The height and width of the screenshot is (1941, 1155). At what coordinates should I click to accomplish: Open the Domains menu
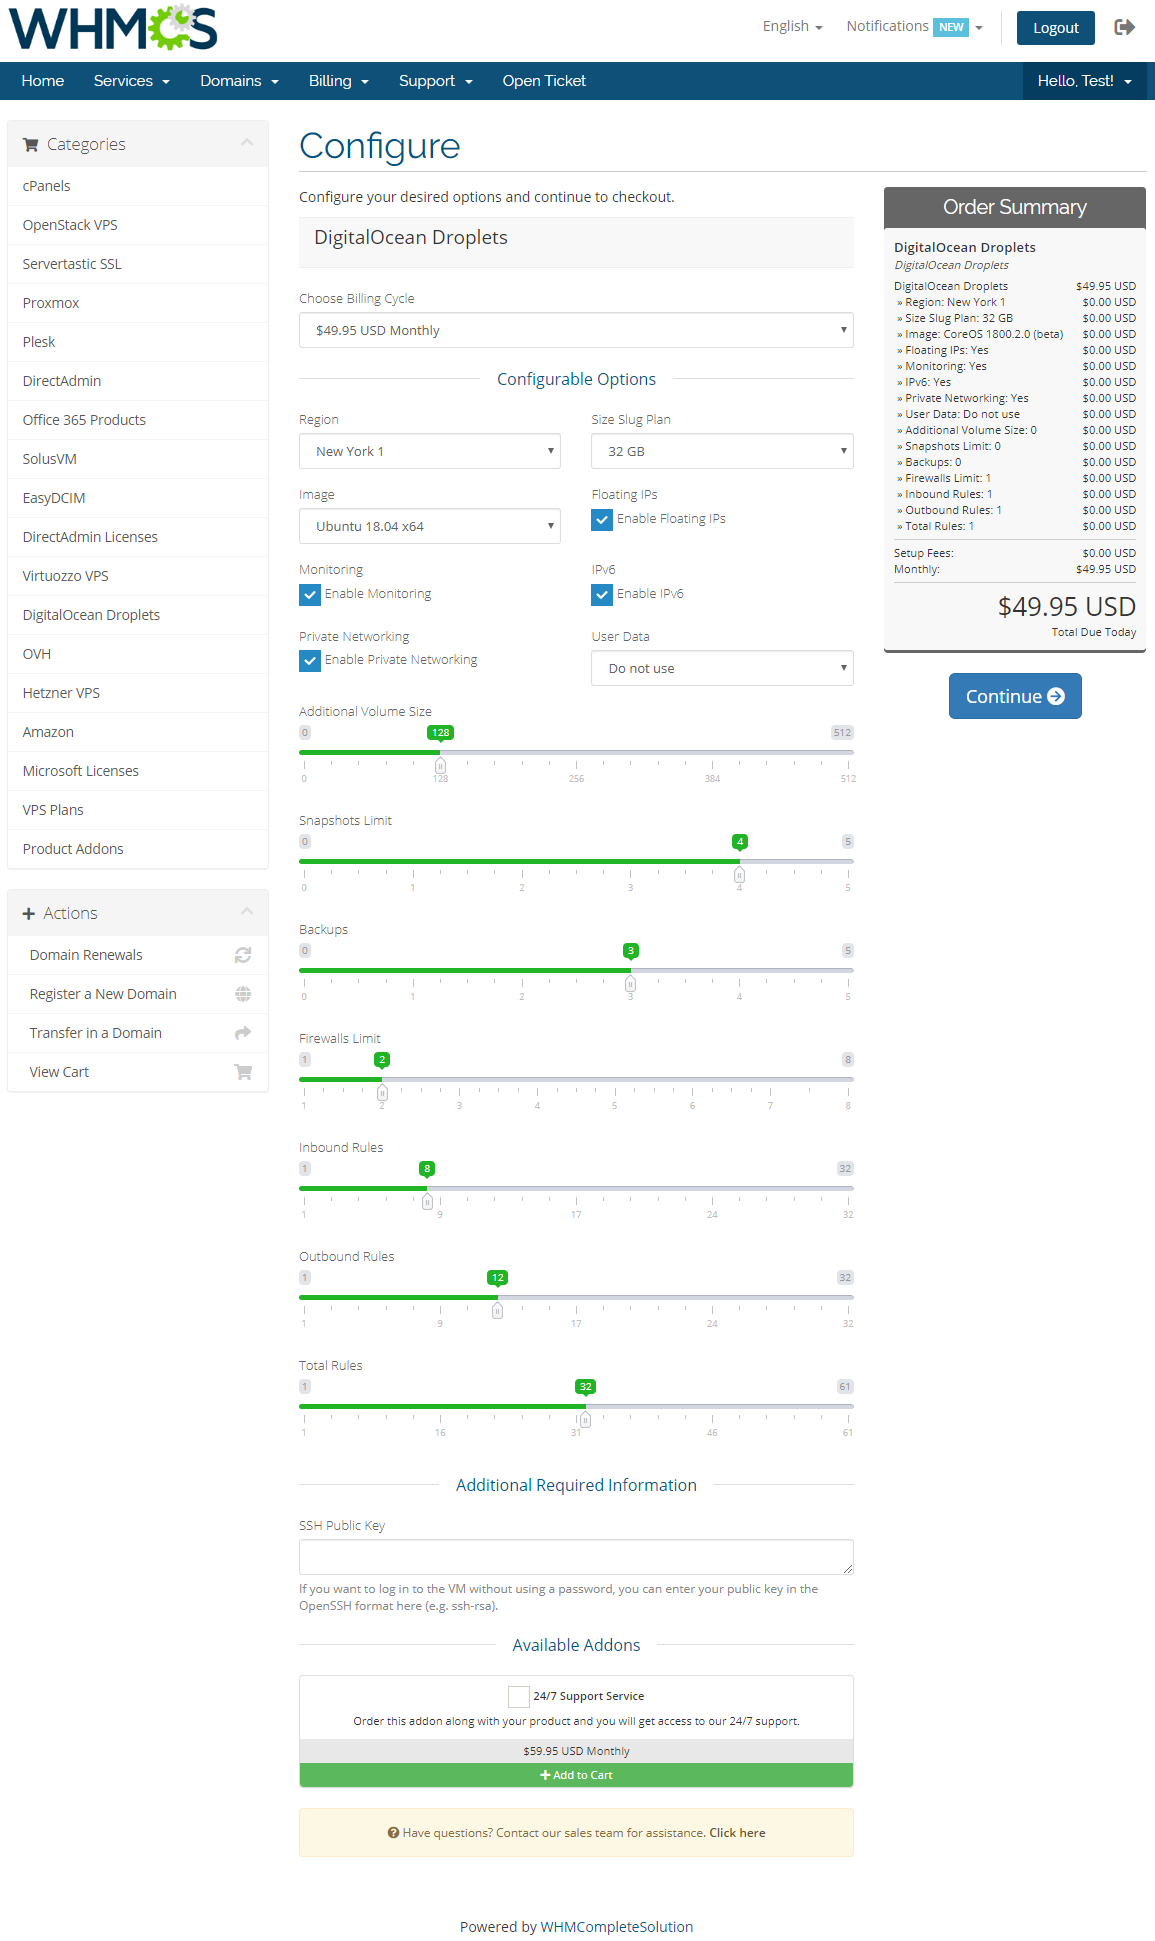click(239, 81)
